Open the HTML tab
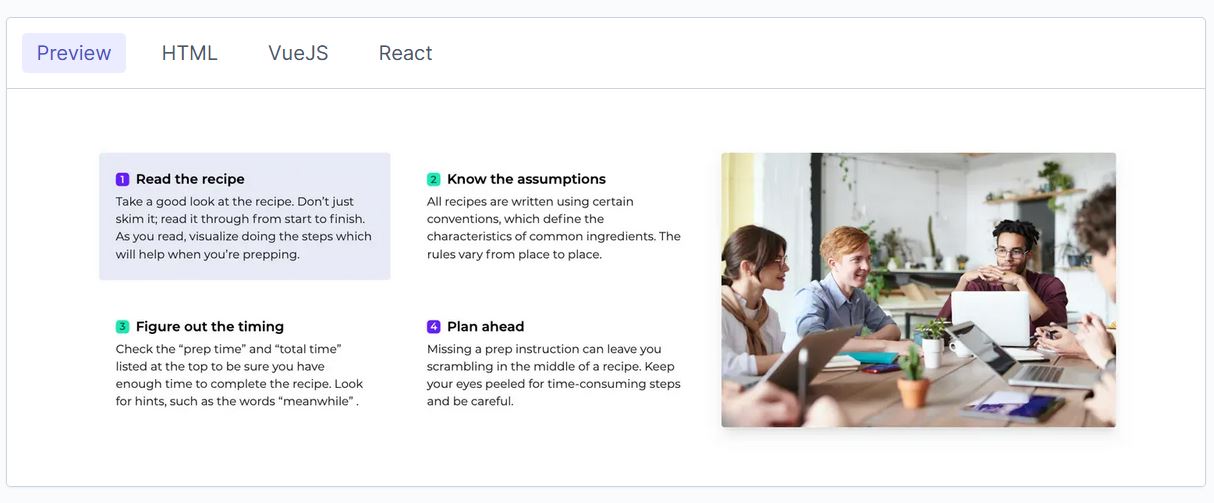Image resolution: width=1214 pixels, height=503 pixels. [x=190, y=53]
